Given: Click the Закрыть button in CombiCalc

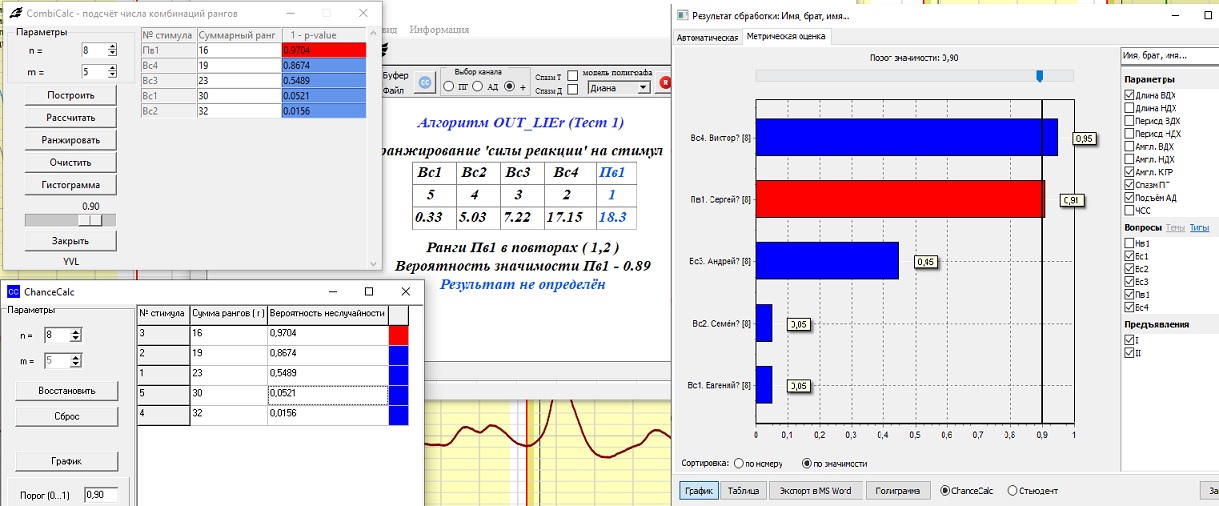Looking at the screenshot, I should [71, 241].
